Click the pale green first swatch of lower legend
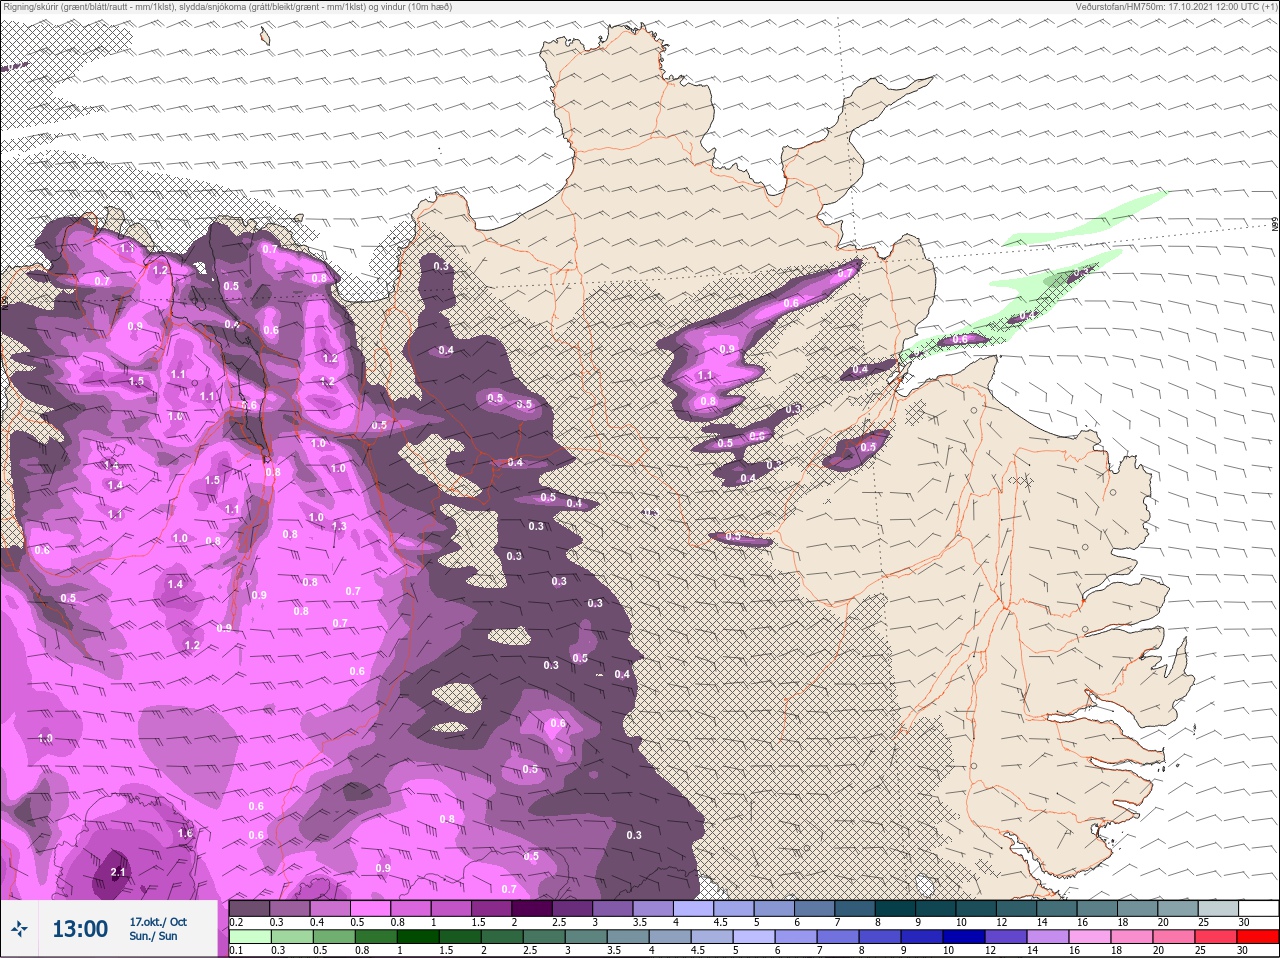1280x958 pixels. pos(249,937)
